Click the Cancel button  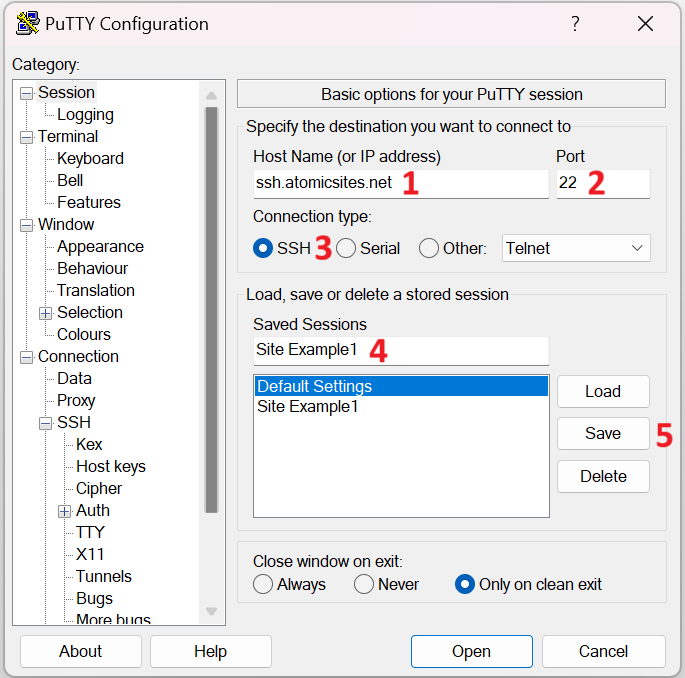click(x=603, y=651)
